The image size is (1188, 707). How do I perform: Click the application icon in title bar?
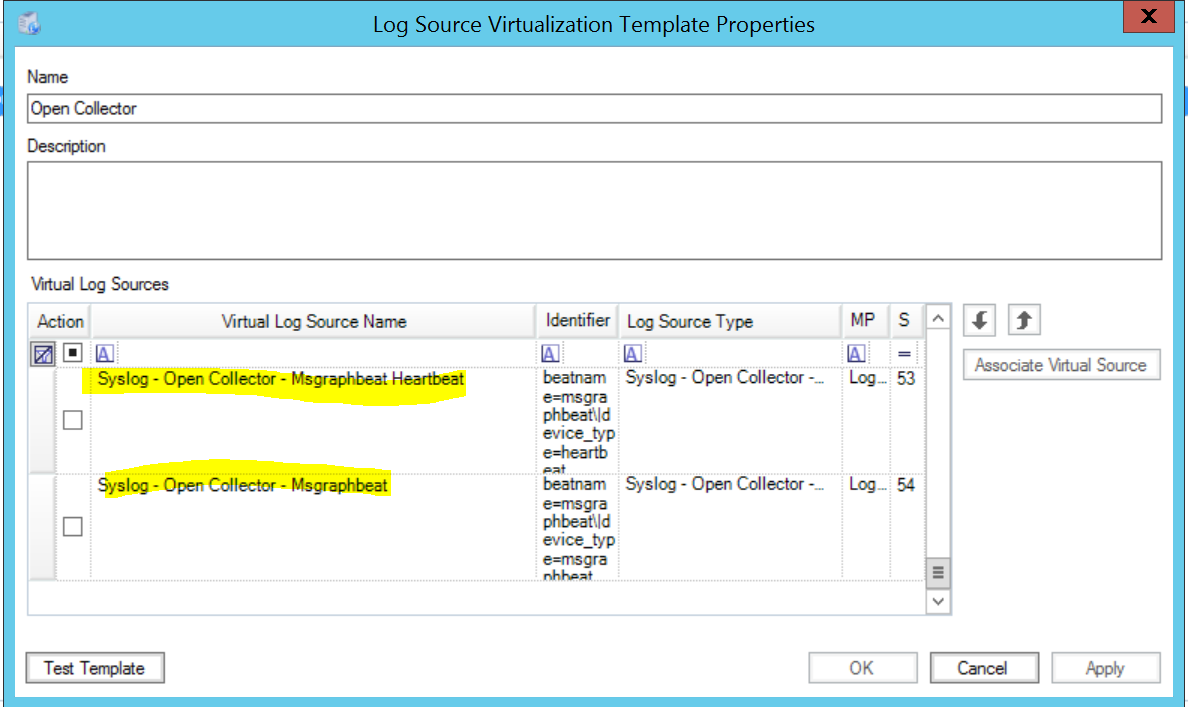pos(31,24)
